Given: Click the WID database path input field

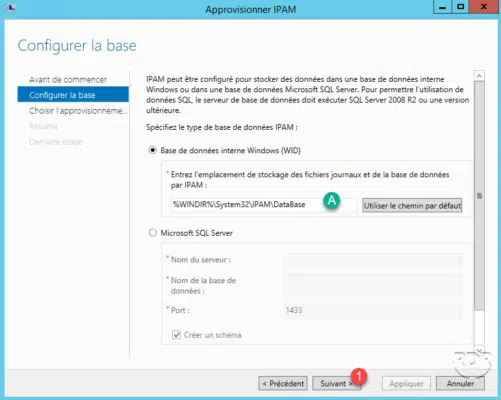Looking at the screenshot, I should [264, 205].
